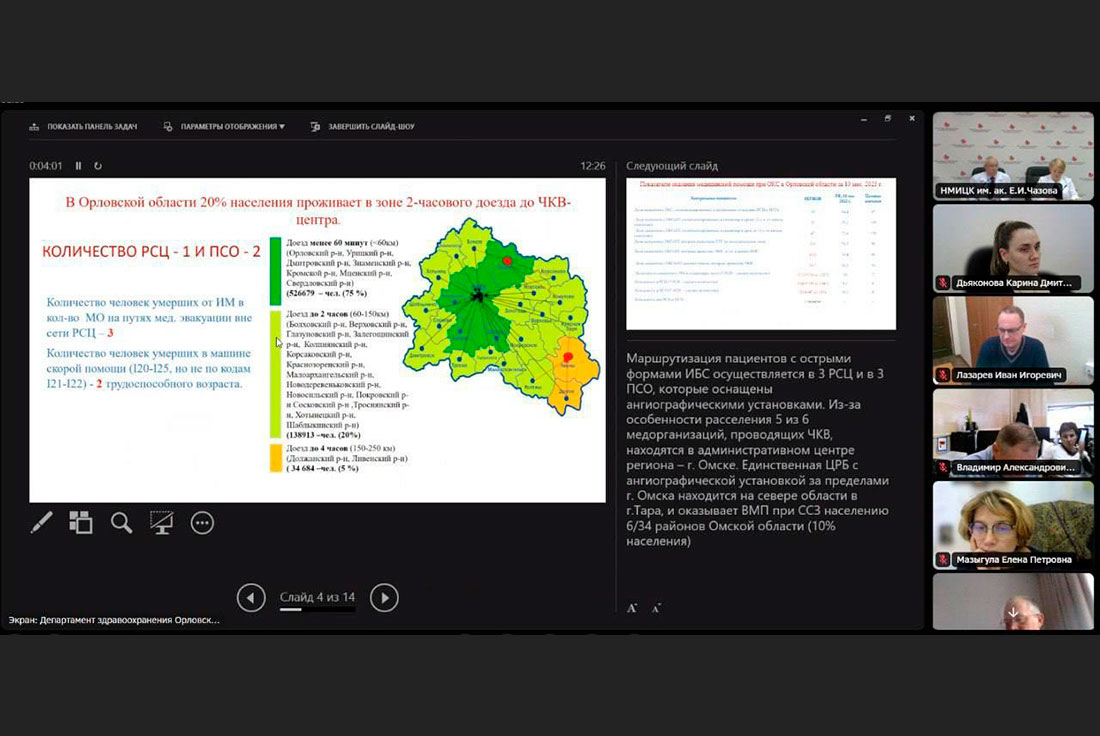Select НМИЦК им. ак. Е.И.Чазова video tile
The width and height of the screenshot is (1100, 736).
click(x=1013, y=156)
